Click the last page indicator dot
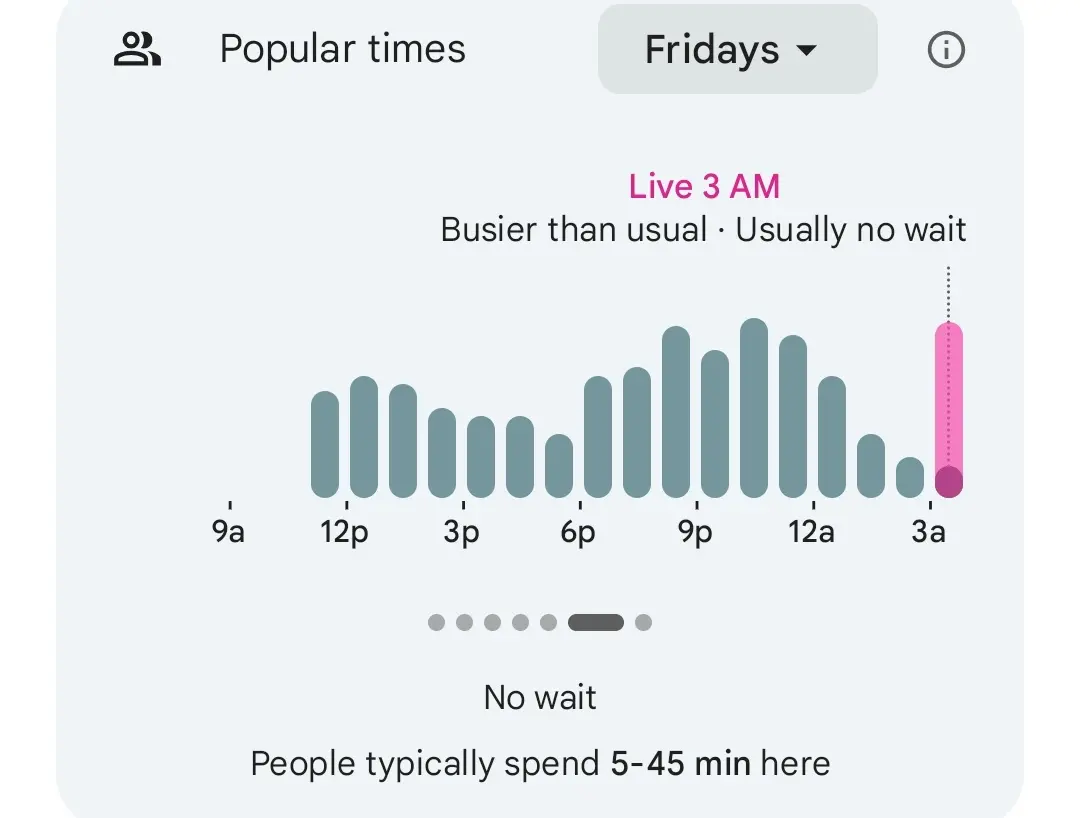Viewport: 1080px width, 818px height. click(x=643, y=622)
